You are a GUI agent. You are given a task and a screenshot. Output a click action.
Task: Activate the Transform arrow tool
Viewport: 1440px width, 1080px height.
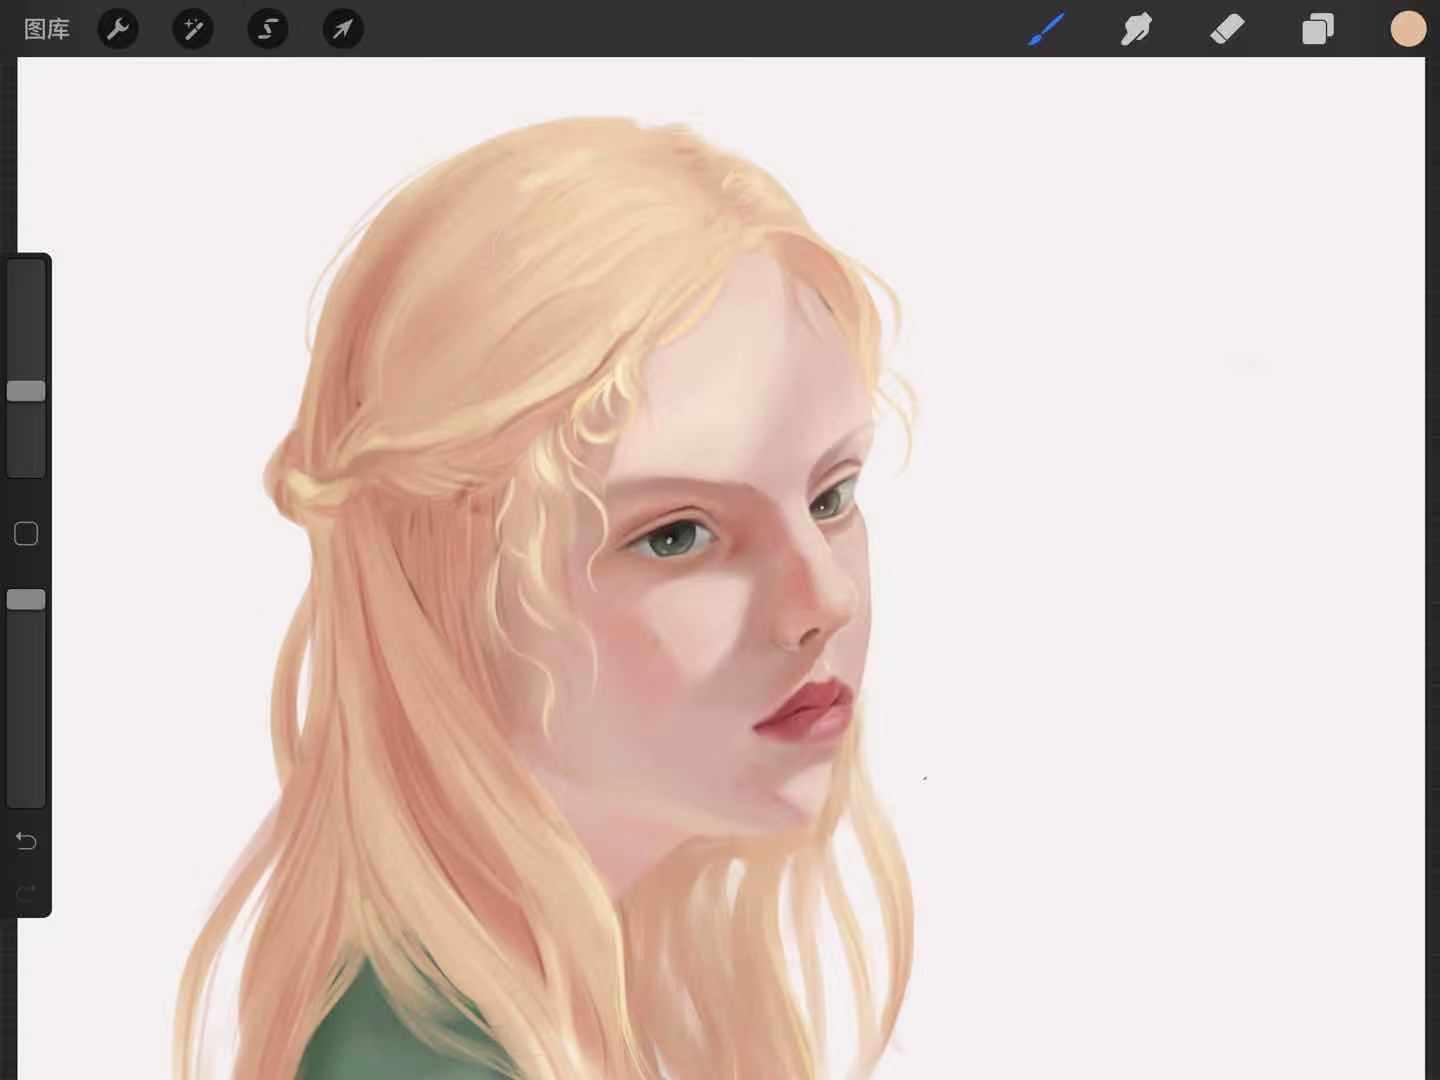click(x=343, y=29)
